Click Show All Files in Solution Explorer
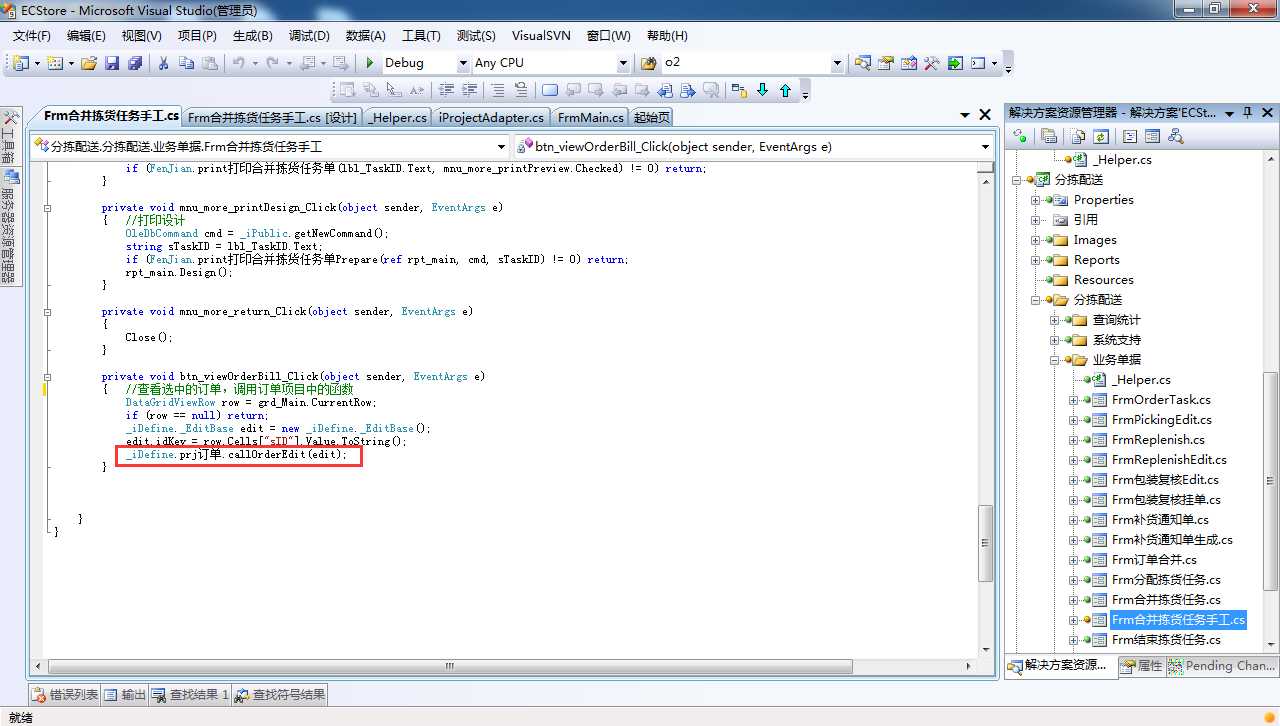 (x=1078, y=136)
